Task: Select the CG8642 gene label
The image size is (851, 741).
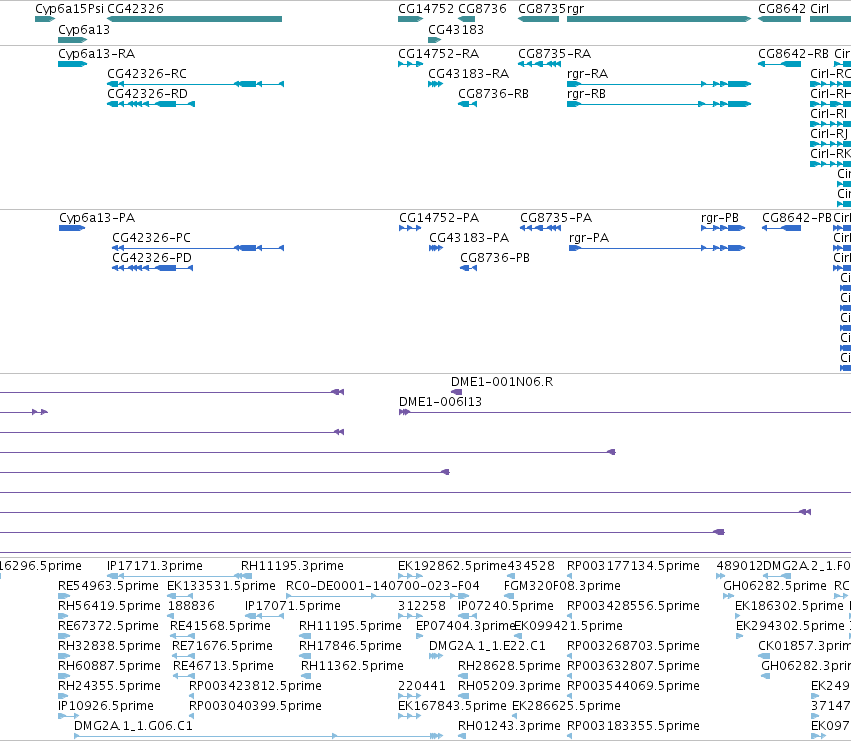Action: 782,9
